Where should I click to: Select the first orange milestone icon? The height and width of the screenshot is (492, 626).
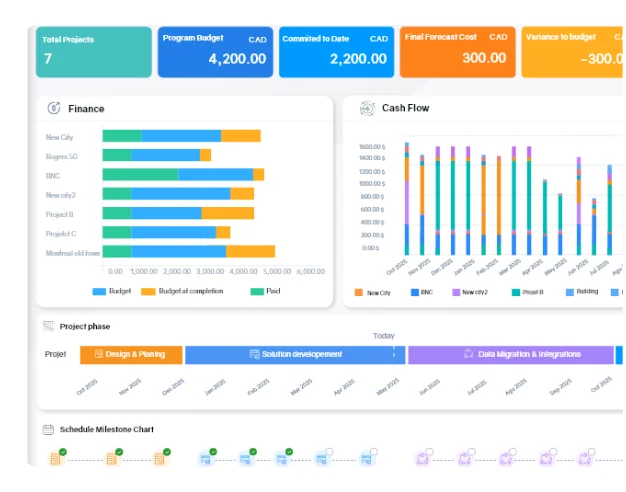click(56, 458)
